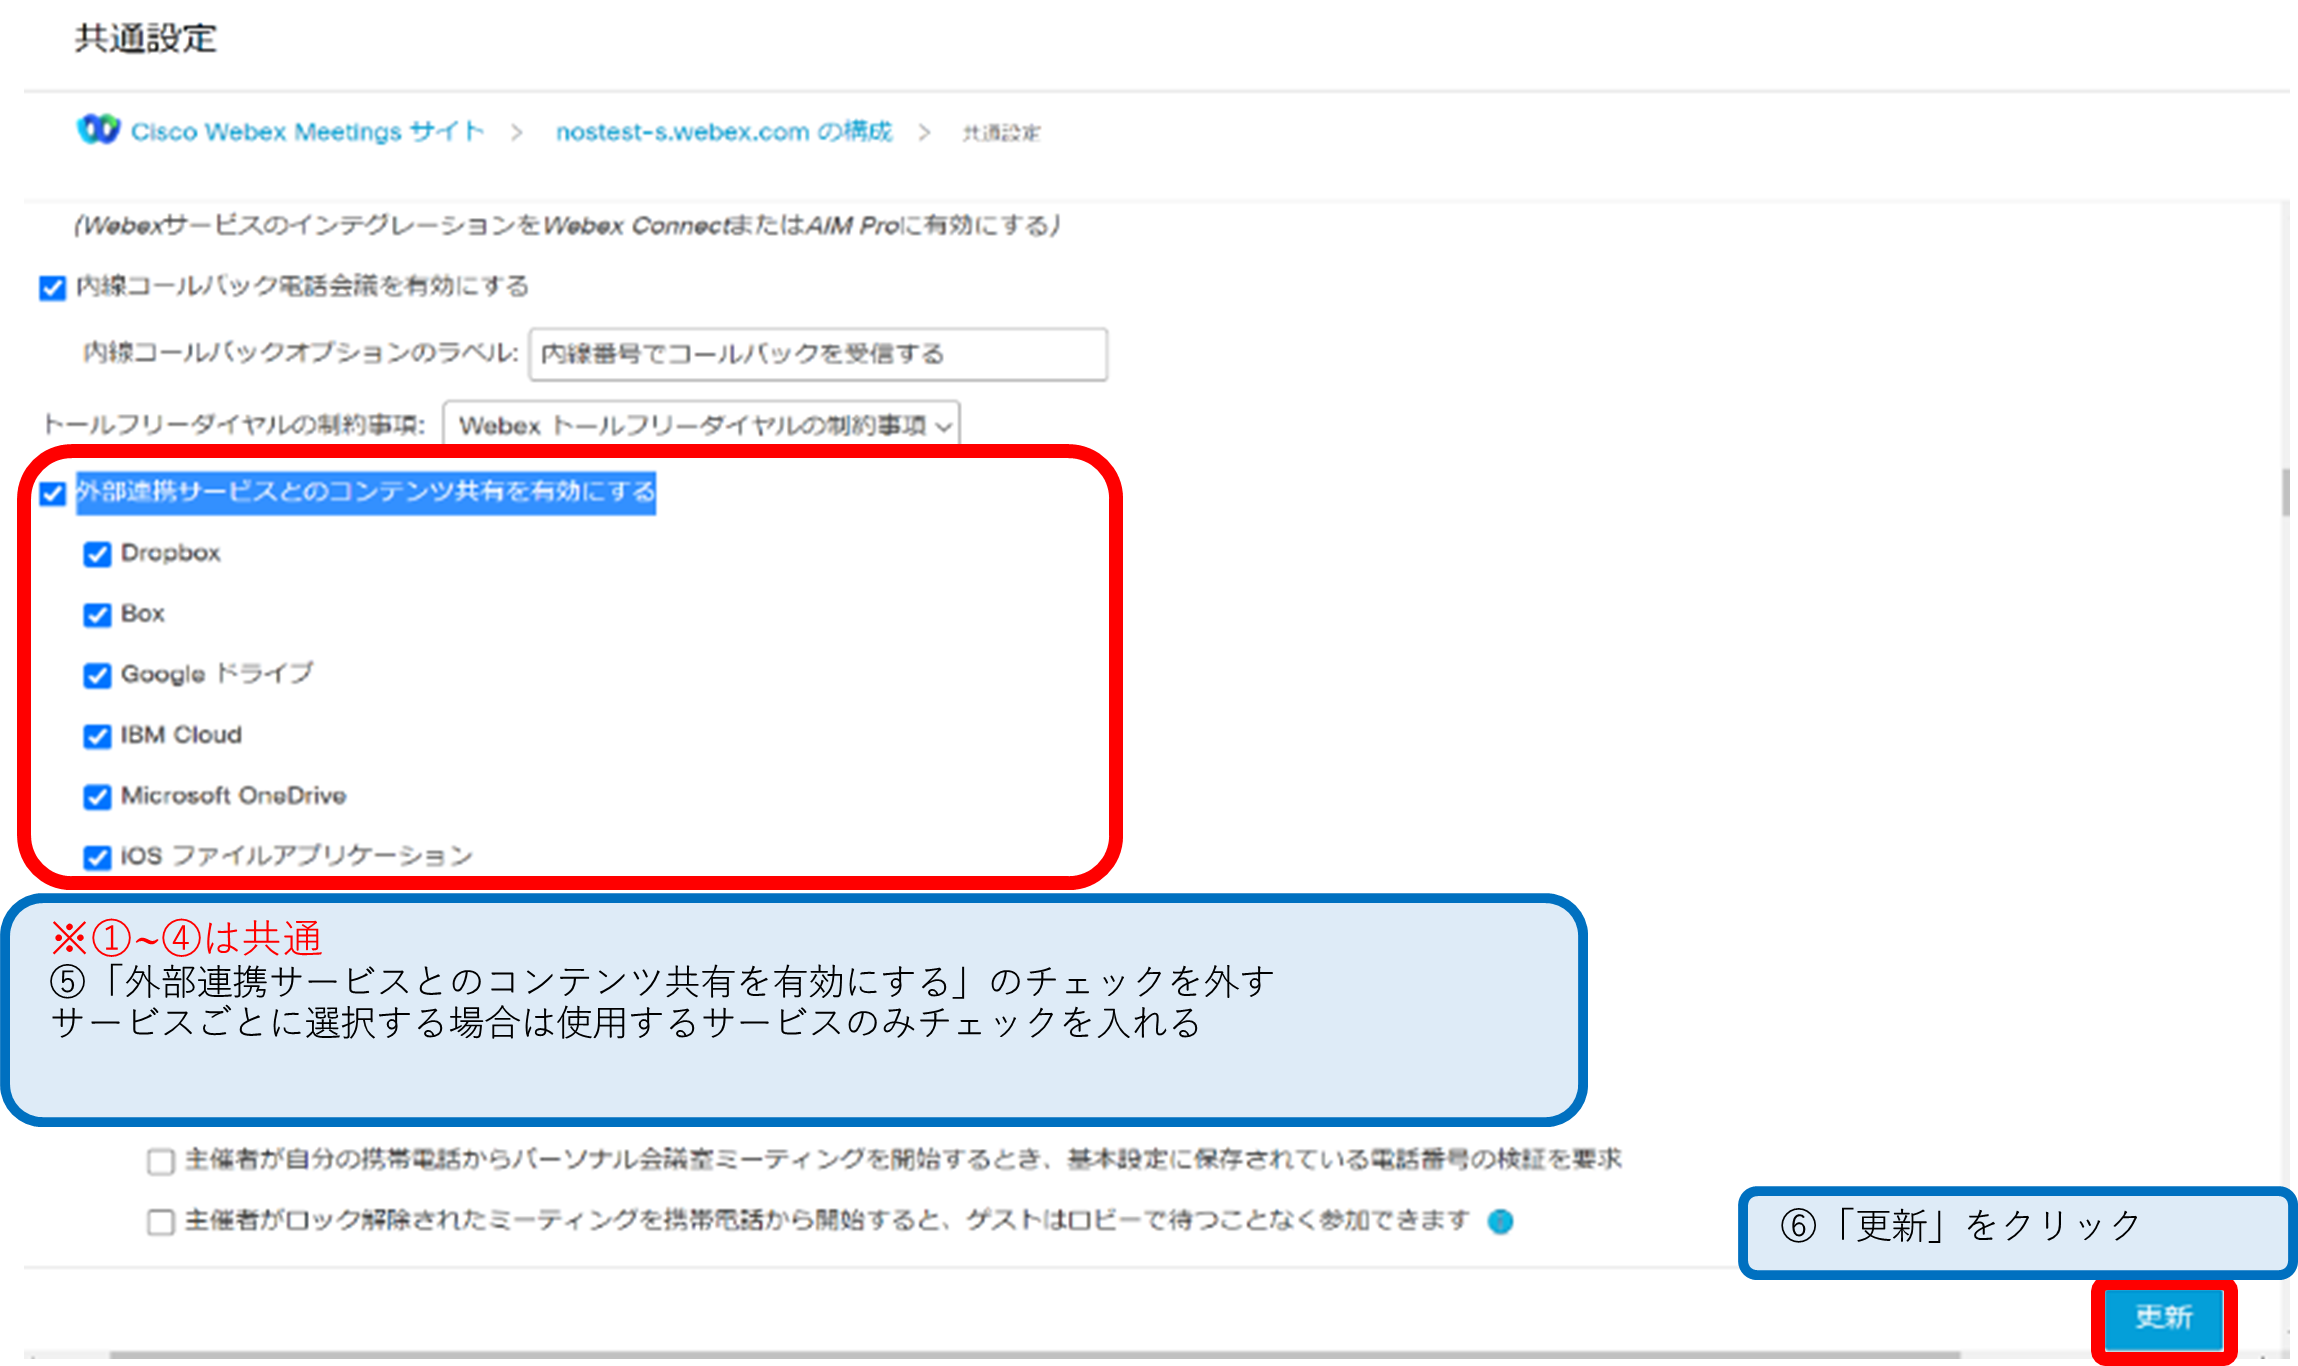Open nostest-s.webex.com の構成 breadcrumb link
This screenshot has width=2298, height=1366.
[724, 132]
